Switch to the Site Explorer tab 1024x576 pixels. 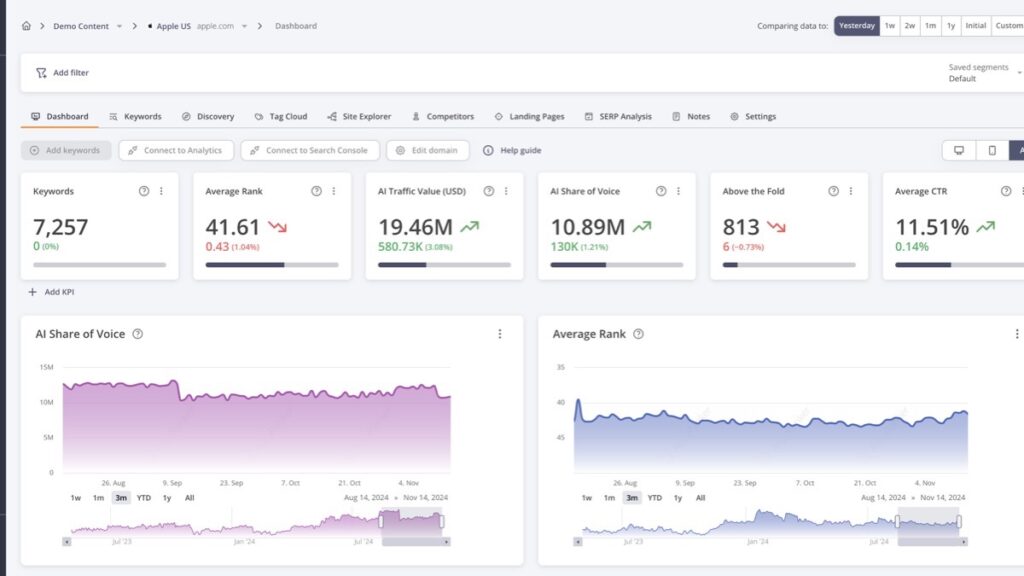pos(359,116)
